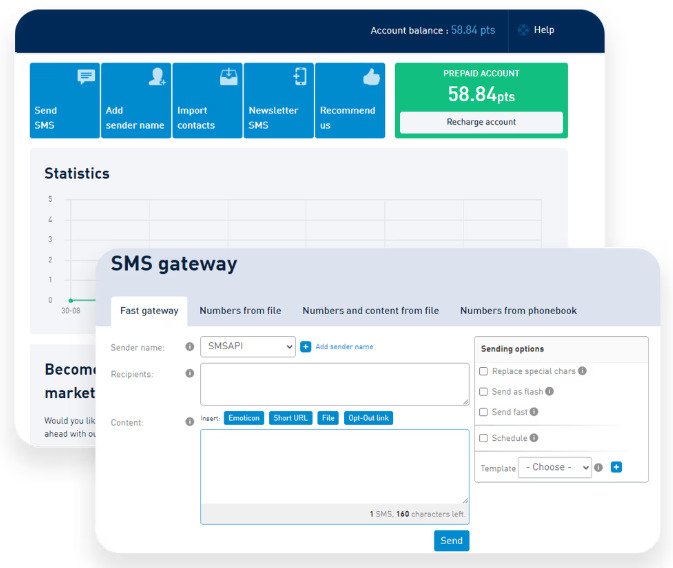Toggle the Send as flash checkbox
This screenshot has width=673, height=568.
pyautogui.click(x=484, y=392)
